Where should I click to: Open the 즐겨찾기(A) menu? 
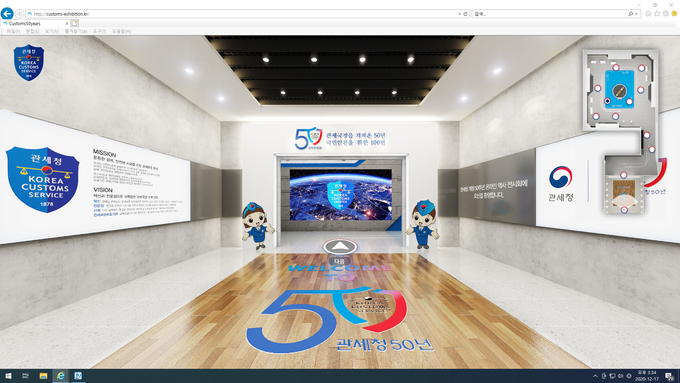(x=76, y=31)
